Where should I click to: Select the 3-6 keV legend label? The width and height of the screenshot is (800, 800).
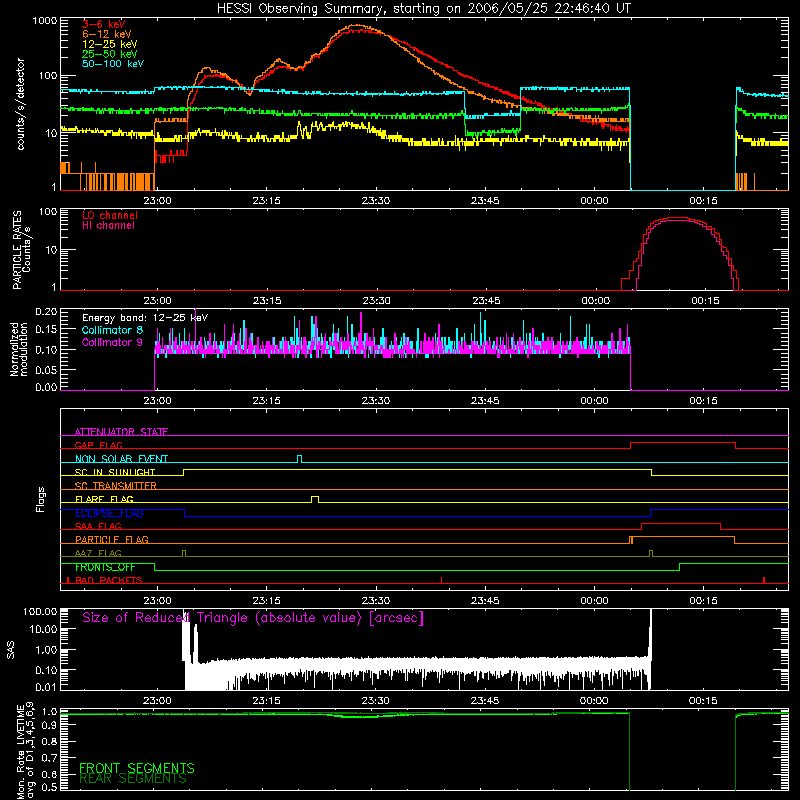click(x=103, y=24)
